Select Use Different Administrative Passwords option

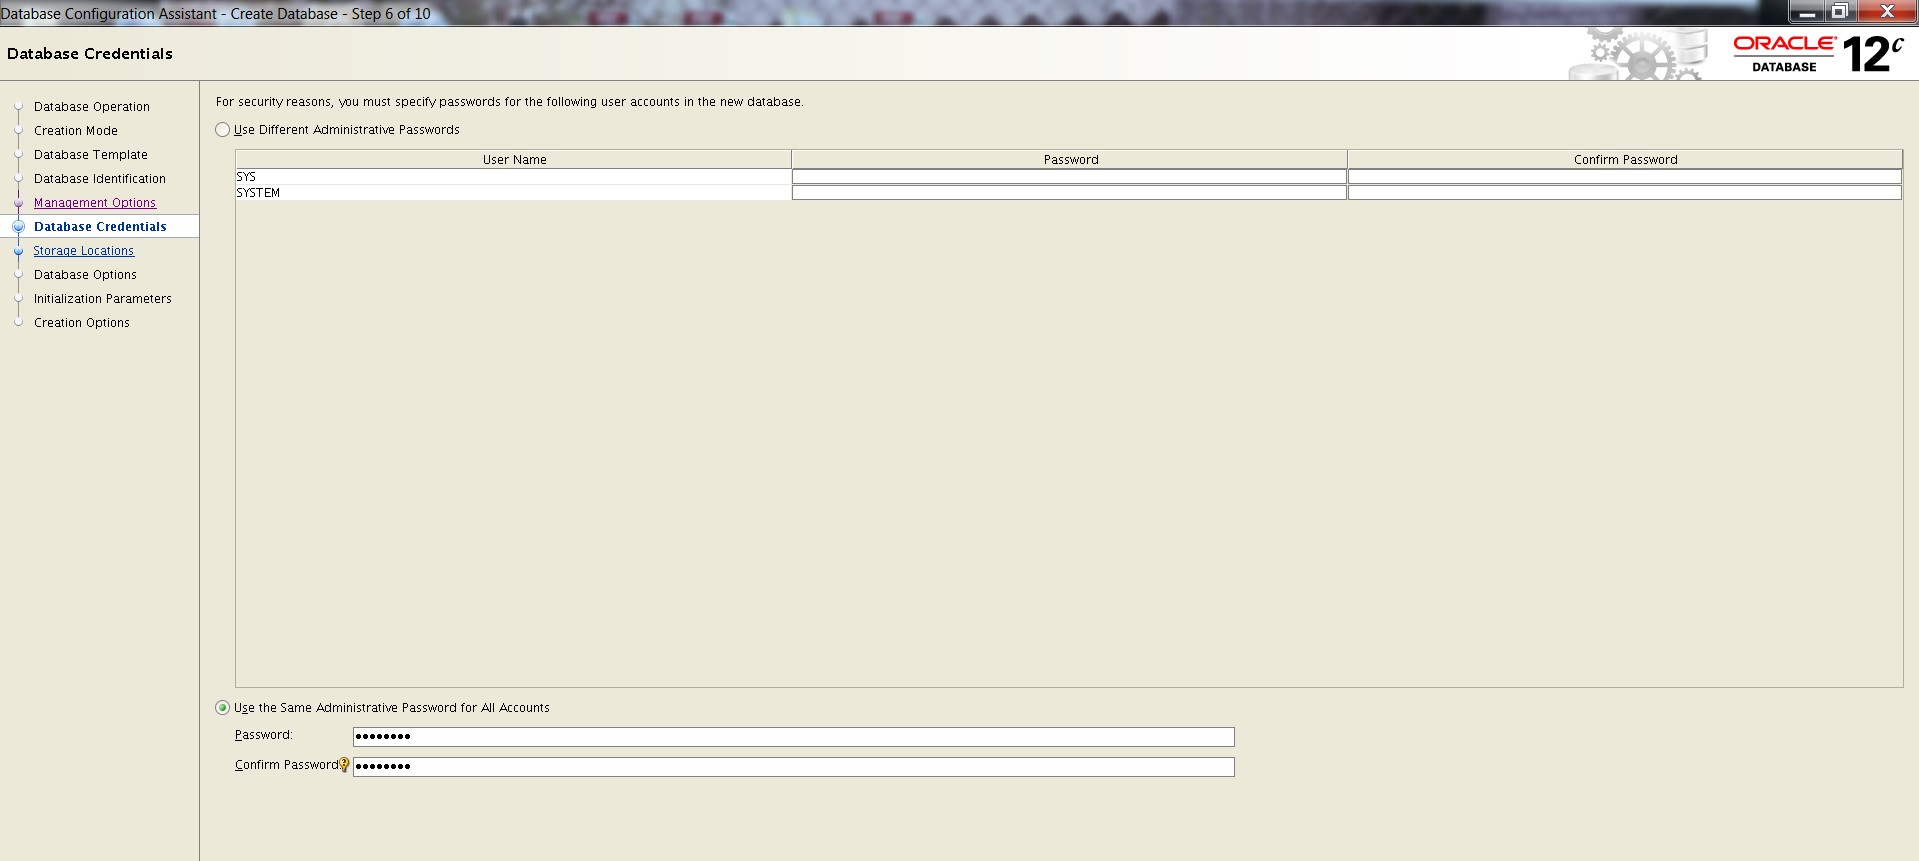point(223,130)
